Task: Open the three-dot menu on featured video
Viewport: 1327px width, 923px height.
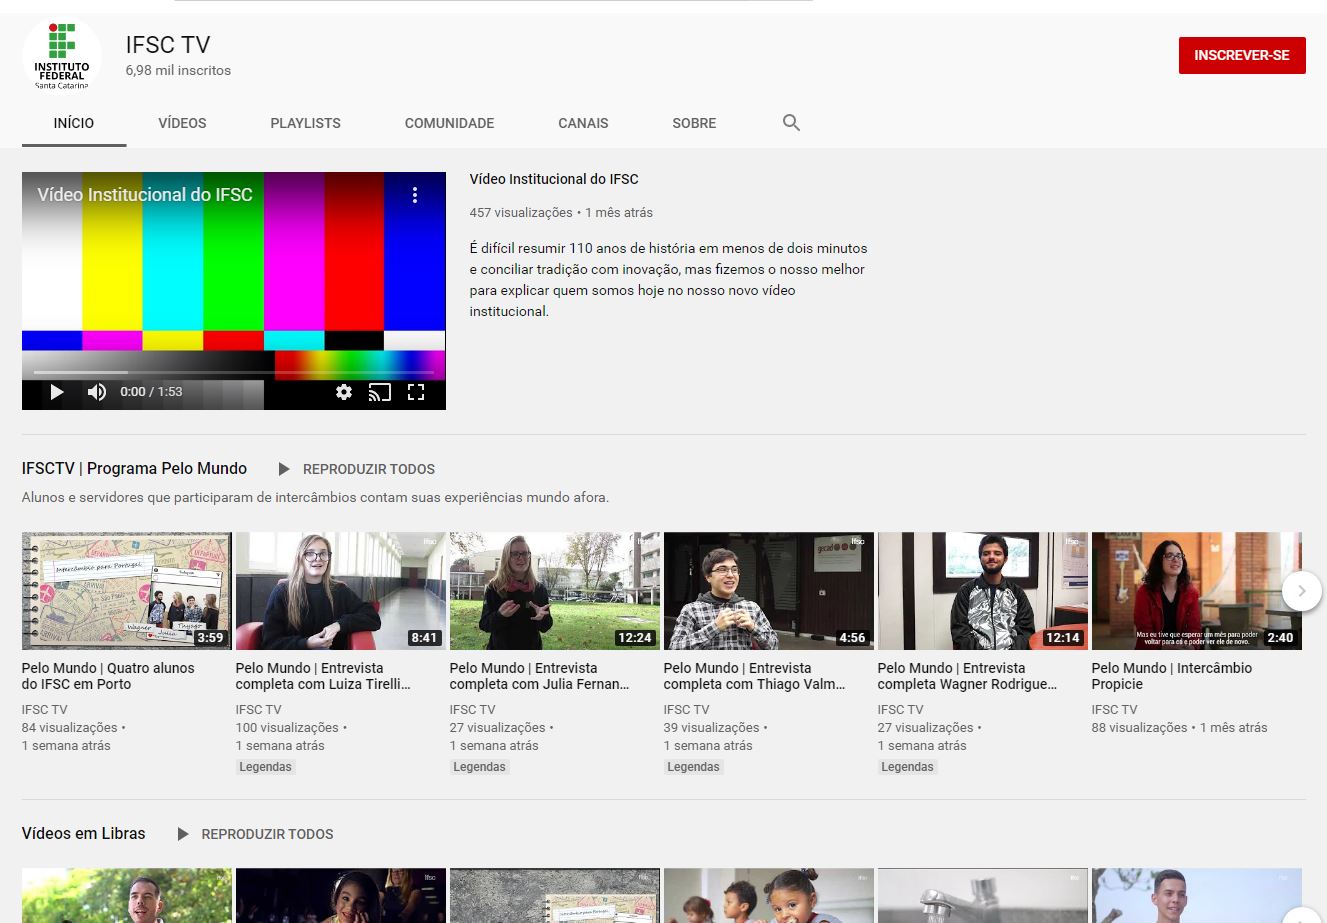Action: point(415,195)
